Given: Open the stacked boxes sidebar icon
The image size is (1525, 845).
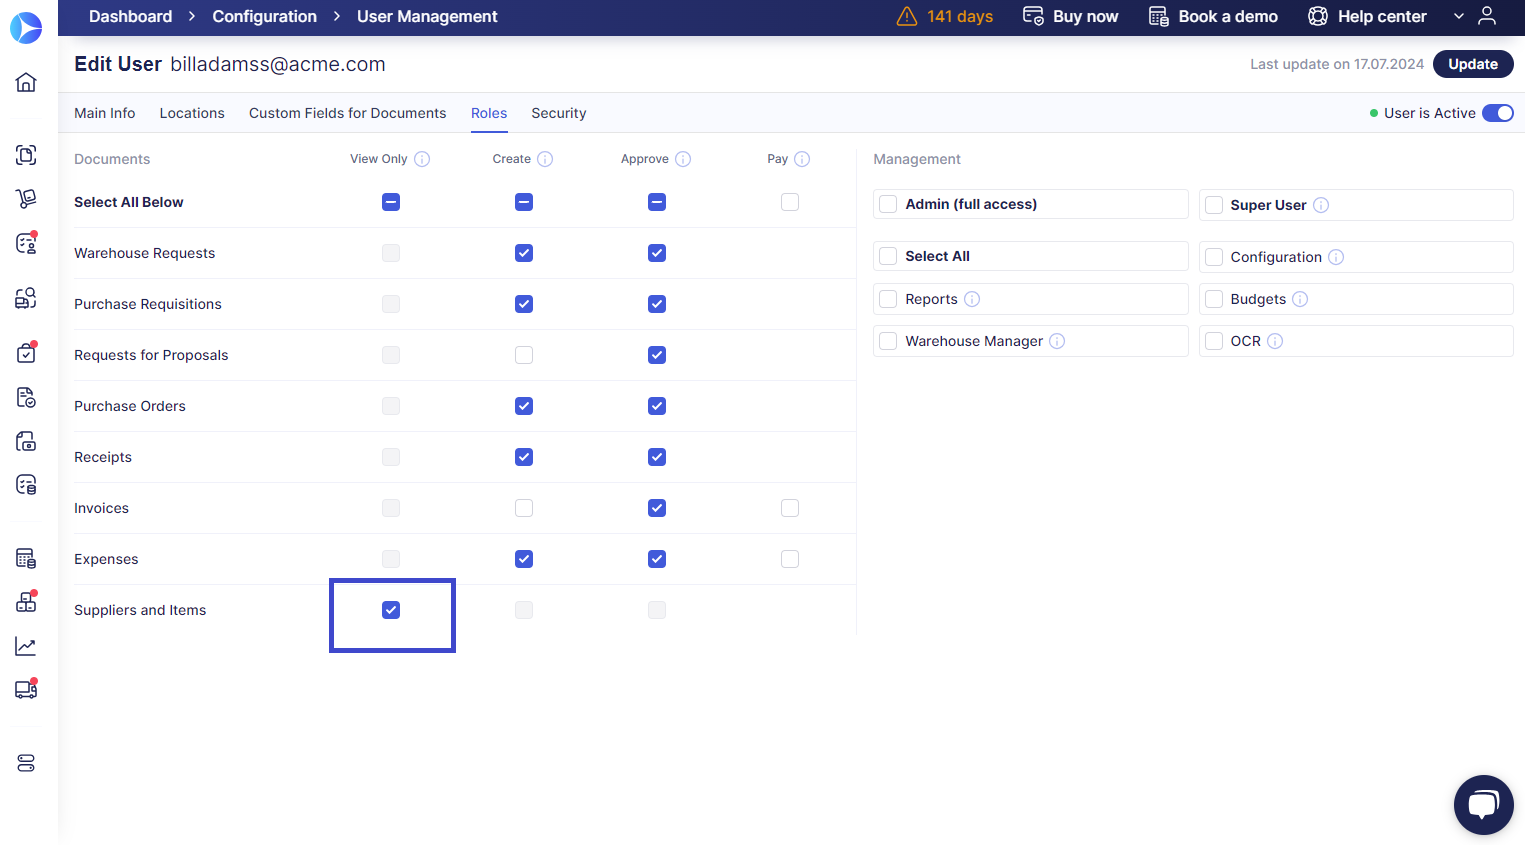Looking at the screenshot, I should 26,602.
